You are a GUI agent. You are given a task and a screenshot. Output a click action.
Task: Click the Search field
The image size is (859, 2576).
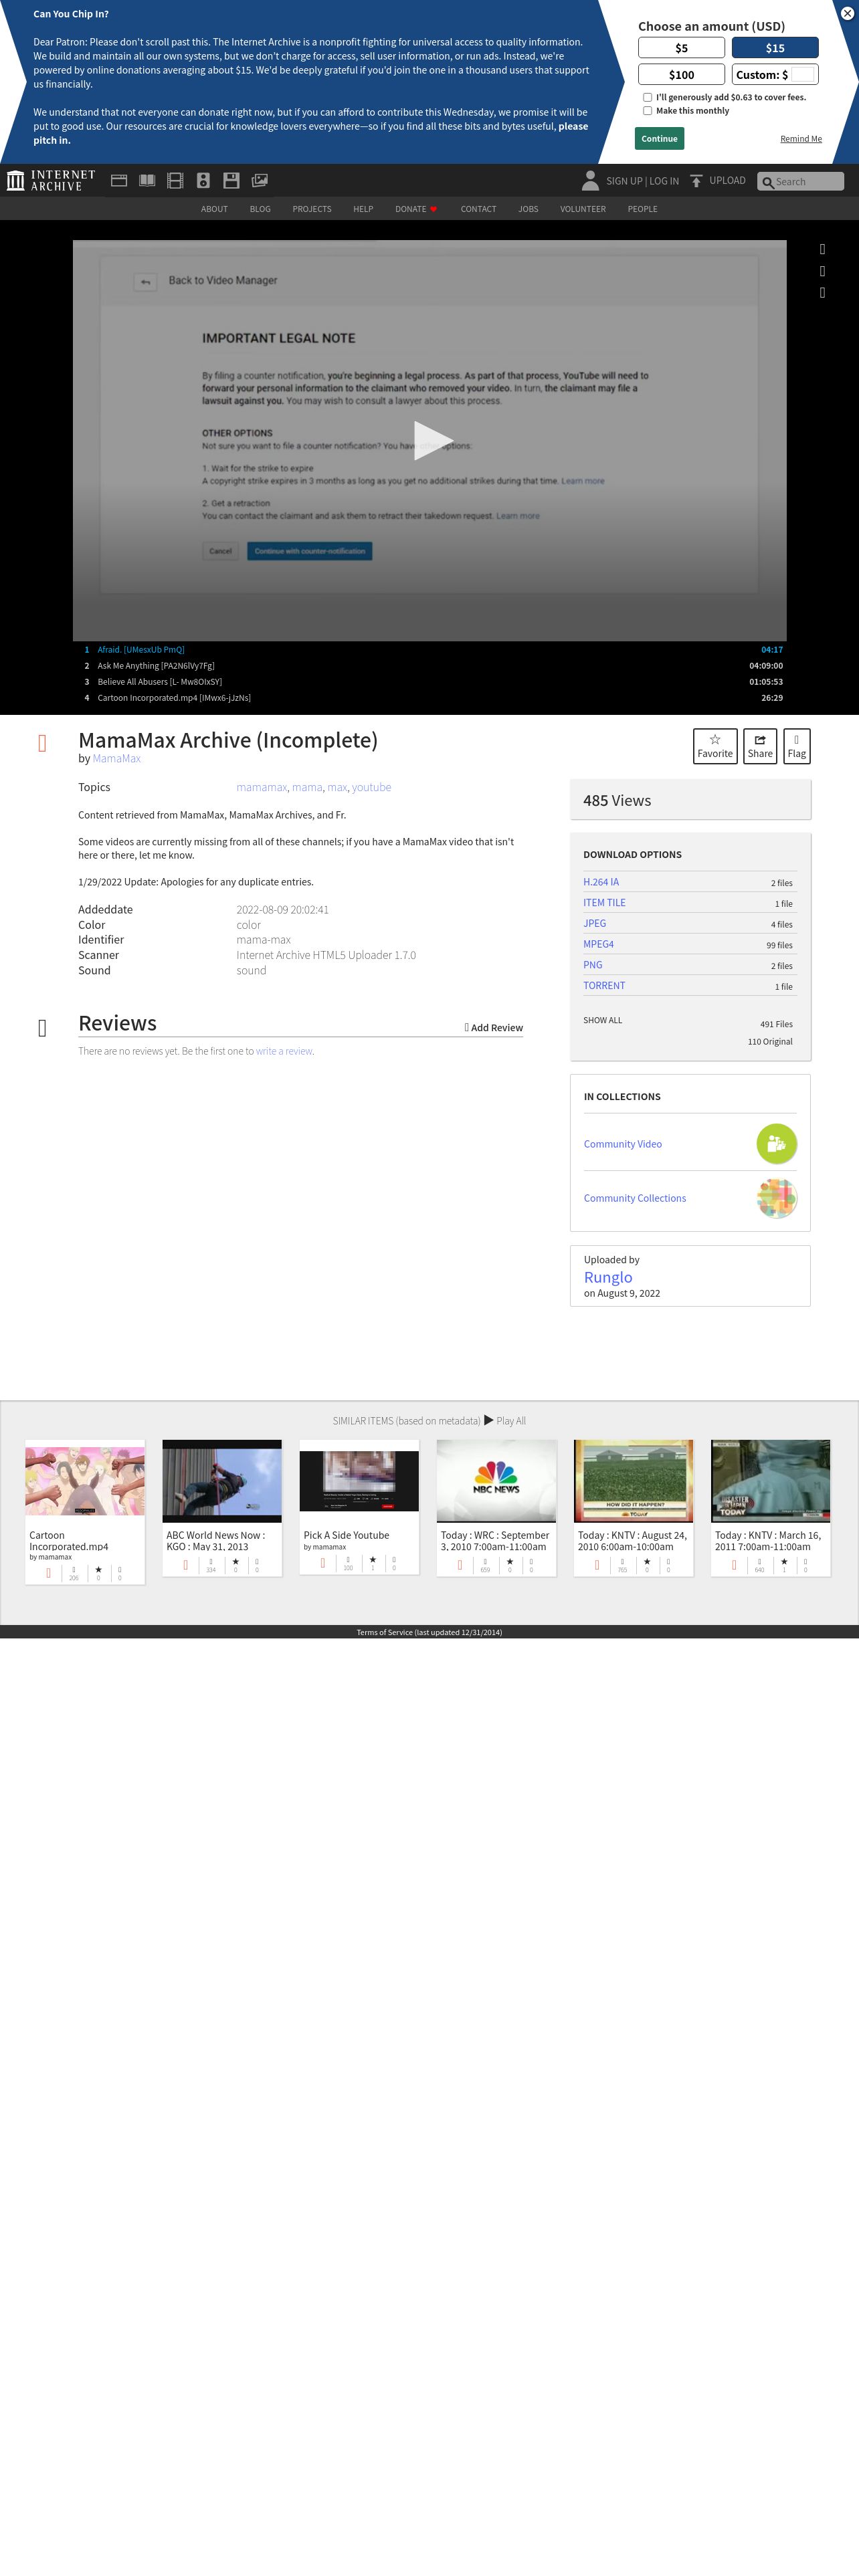[800, 181]
